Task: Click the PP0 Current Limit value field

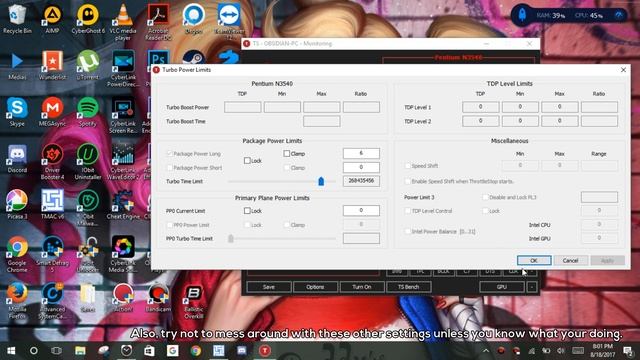Action: click(361, 210)
